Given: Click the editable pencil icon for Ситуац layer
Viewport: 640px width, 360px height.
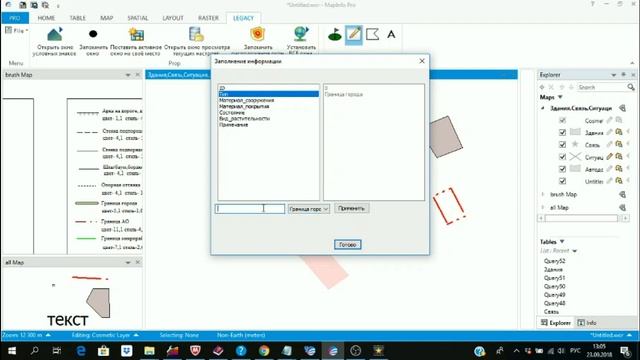Looking at the screenshot, I should (x=609, y=157).
